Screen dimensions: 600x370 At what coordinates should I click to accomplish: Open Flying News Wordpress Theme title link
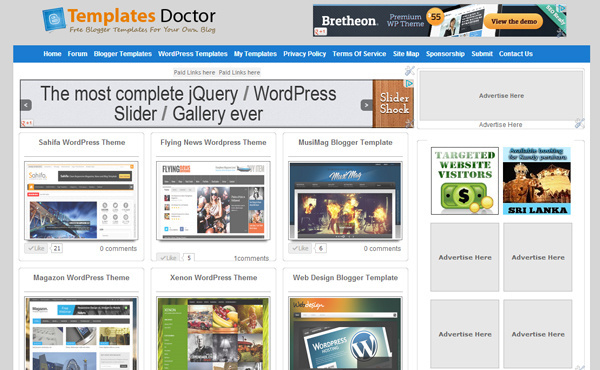click(x=213, y=142)
